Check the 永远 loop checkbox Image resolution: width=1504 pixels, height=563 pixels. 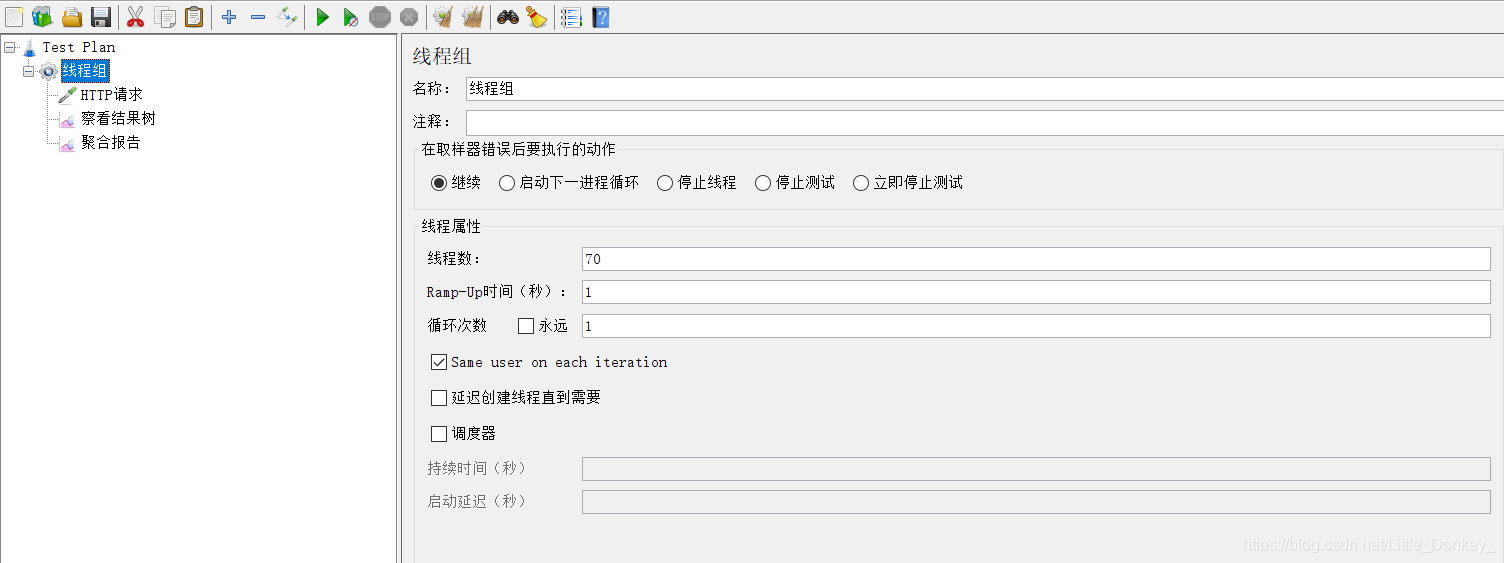(526, 326)
